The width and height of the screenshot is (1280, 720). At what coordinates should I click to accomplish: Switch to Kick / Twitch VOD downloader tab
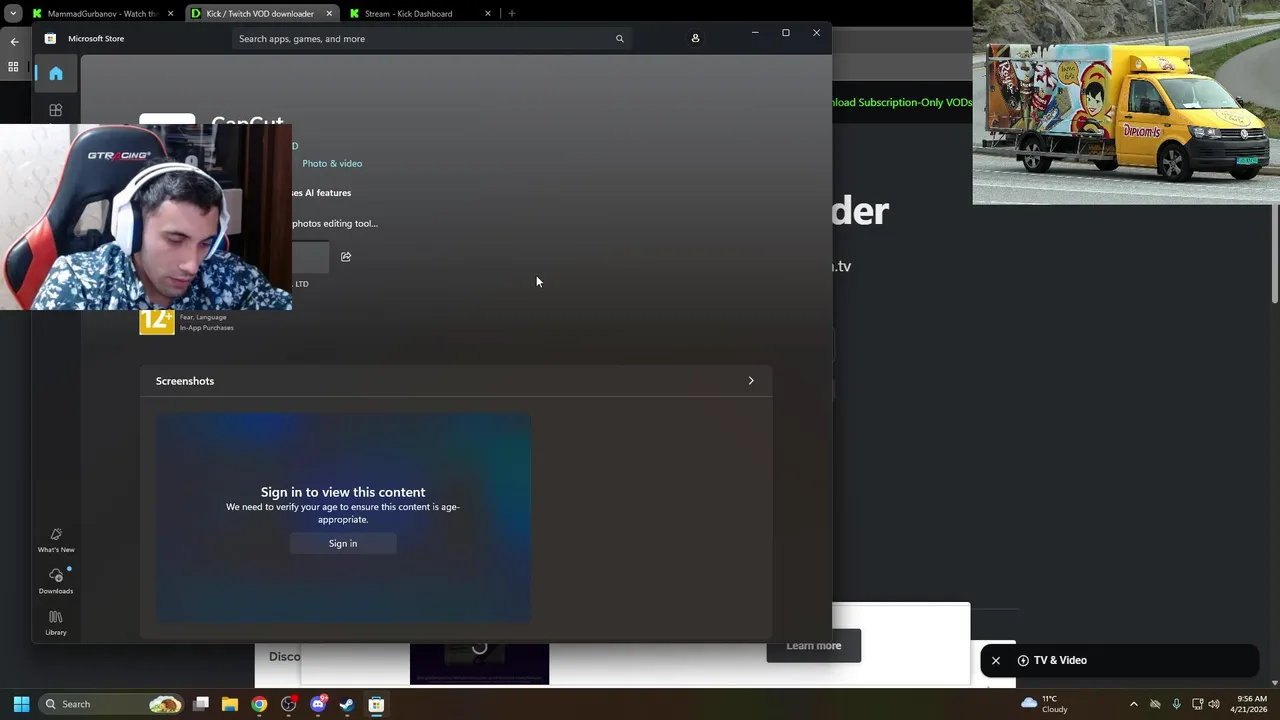[260, 14]
